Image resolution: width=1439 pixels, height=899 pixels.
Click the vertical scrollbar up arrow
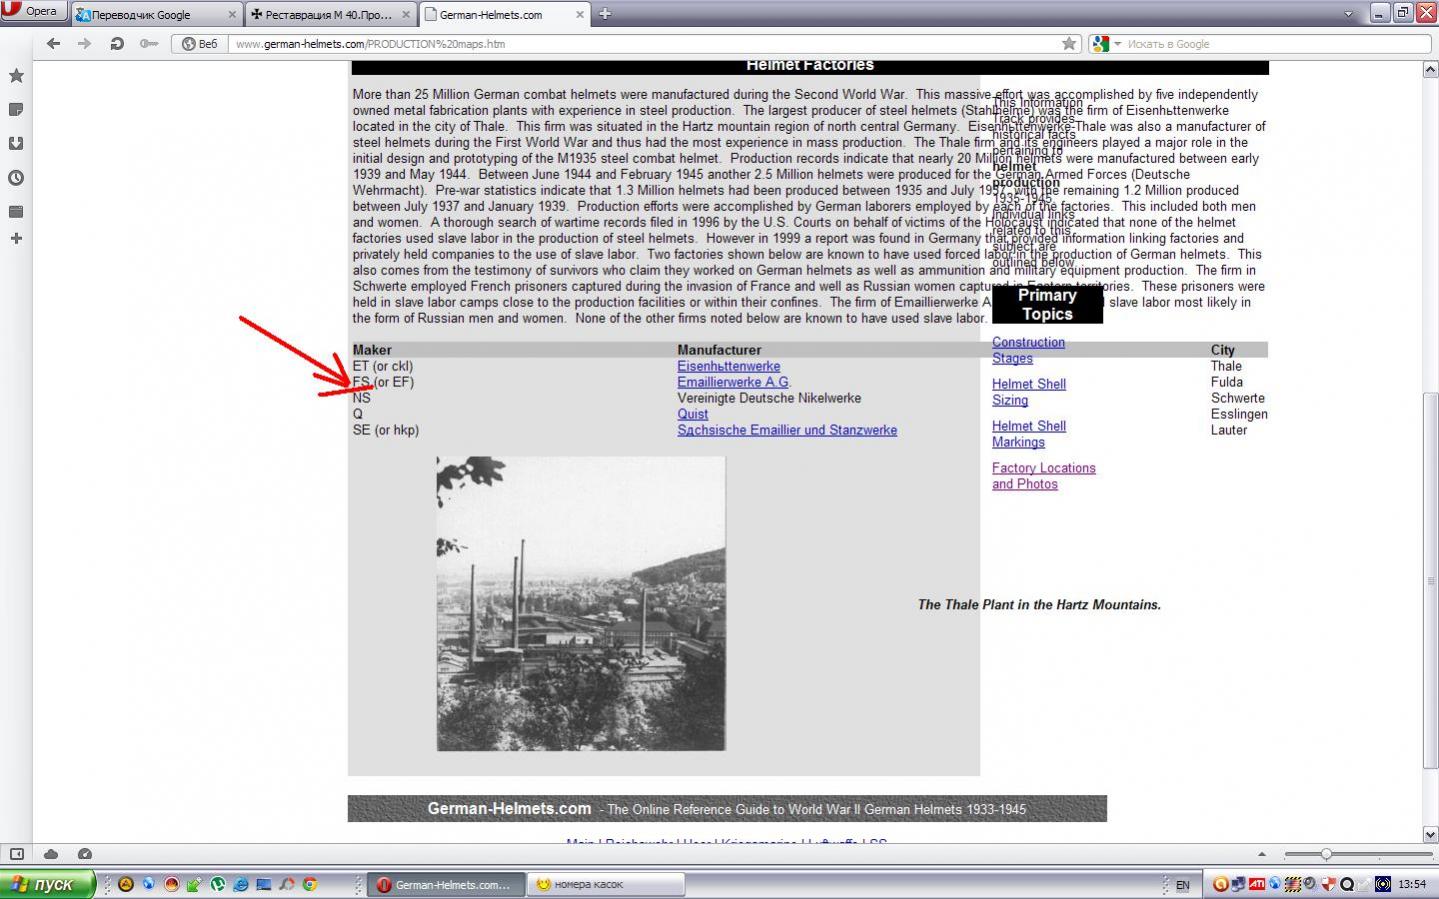tap(1430, 70)
